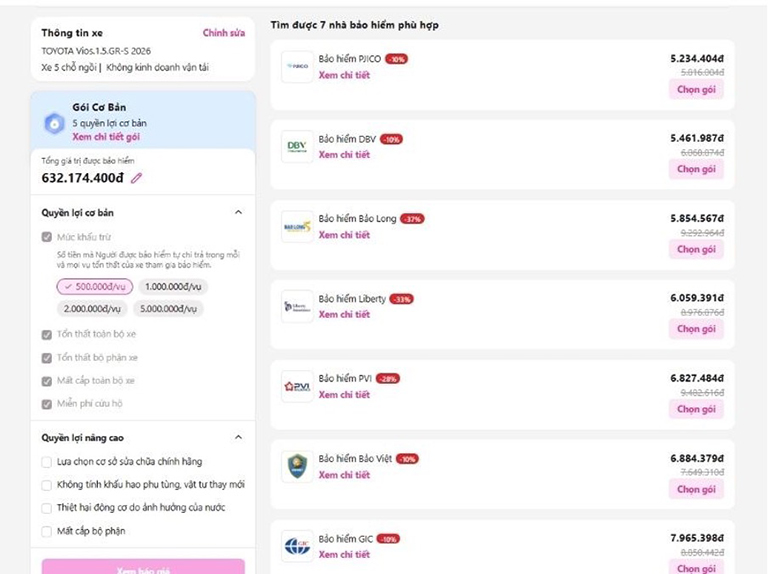Click Chọn gói for the DBV plan
The height and width of the screenshot is (574, 768).
click(x=696, y=169)
